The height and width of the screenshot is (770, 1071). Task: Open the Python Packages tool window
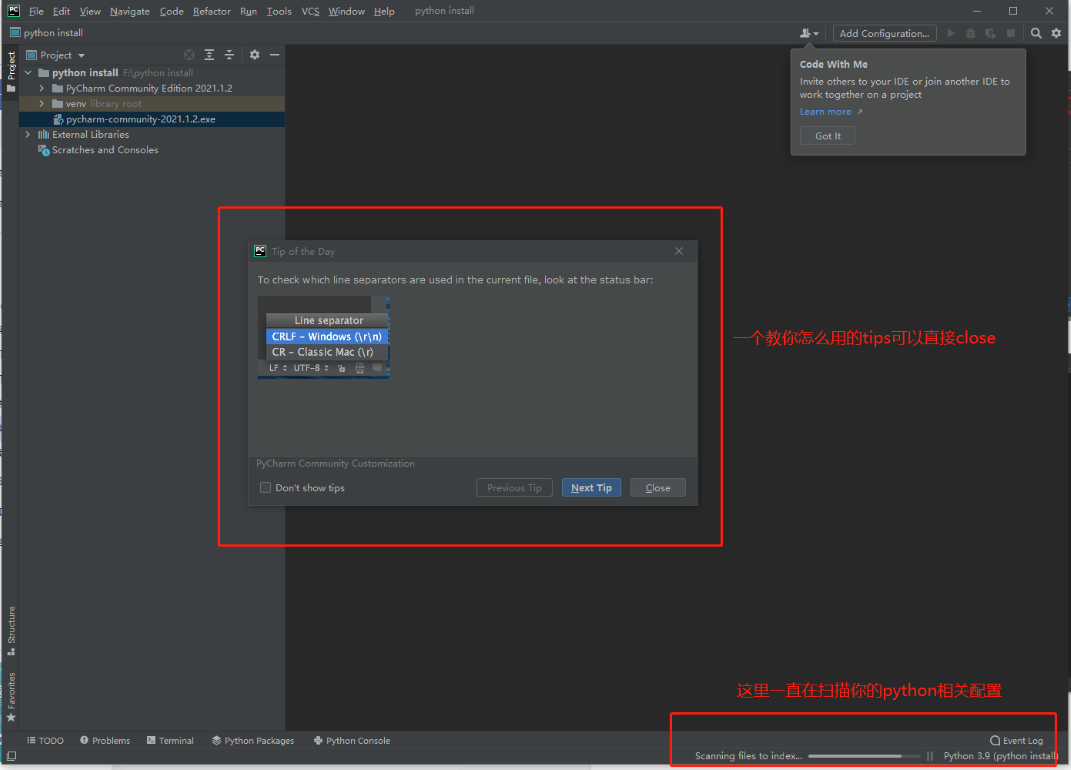click(x=253, y=741)
